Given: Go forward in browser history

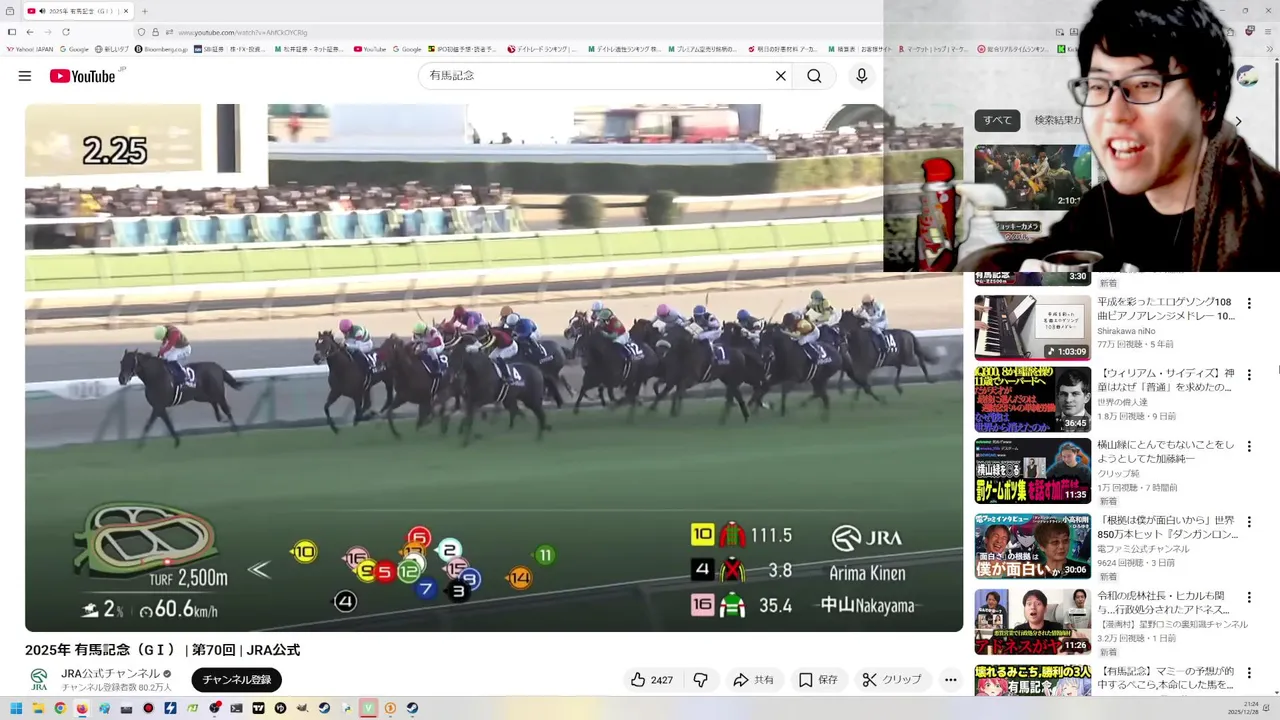Looking at the screenshot, I should pyautogui.click(x=47, y=32).
